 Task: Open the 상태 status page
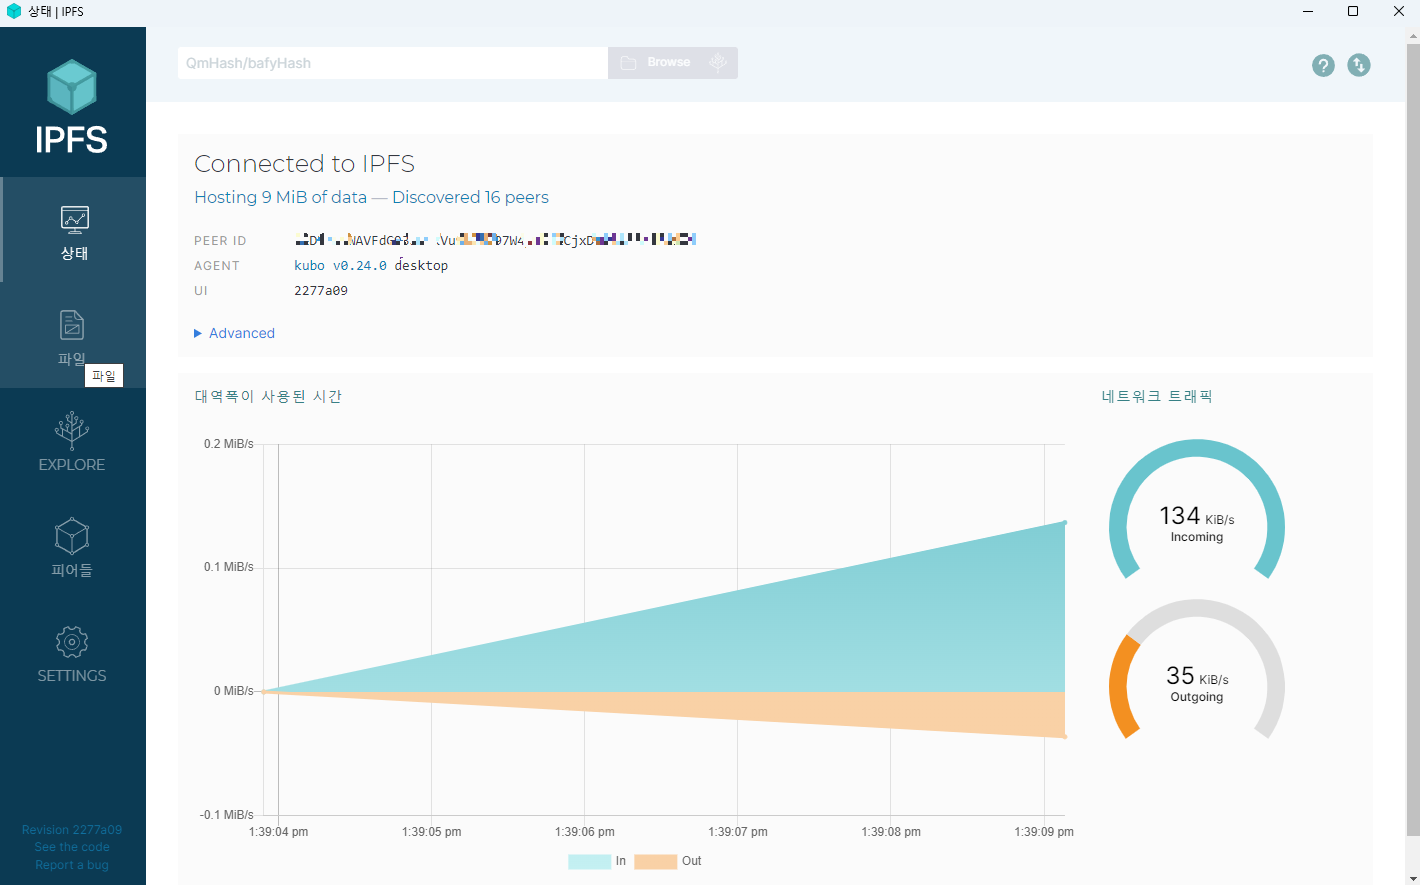(x=73, y=231)
